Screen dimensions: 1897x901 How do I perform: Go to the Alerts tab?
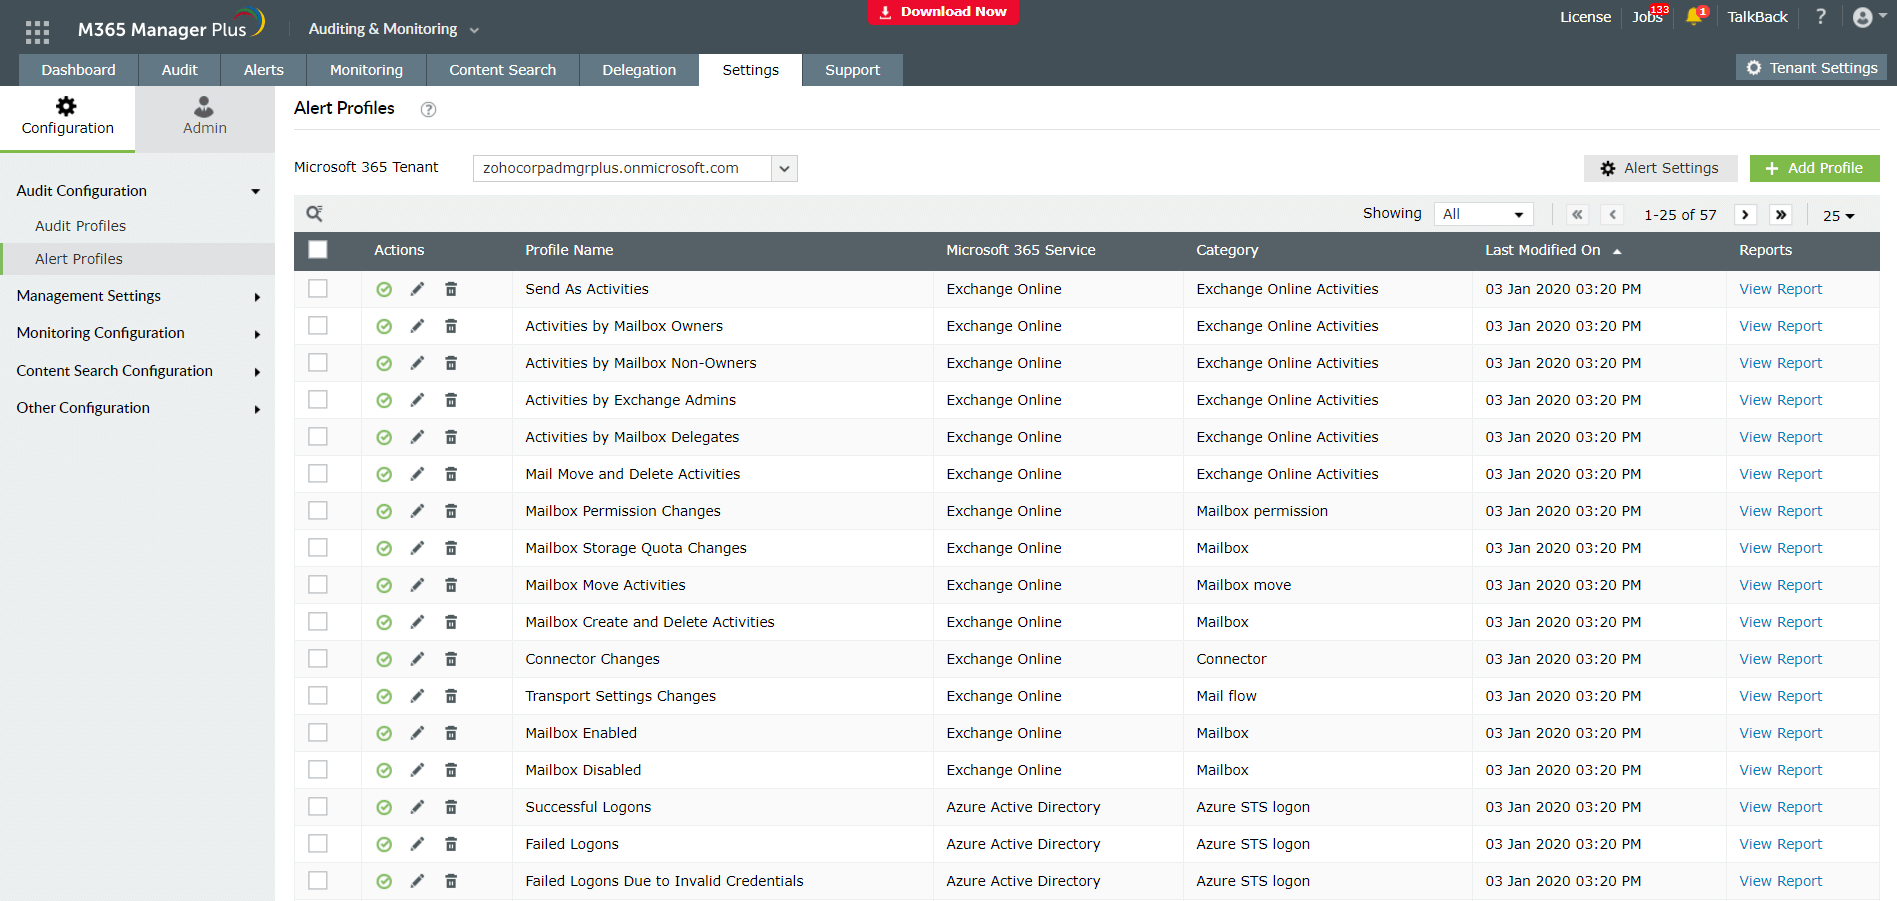(264, 70)
